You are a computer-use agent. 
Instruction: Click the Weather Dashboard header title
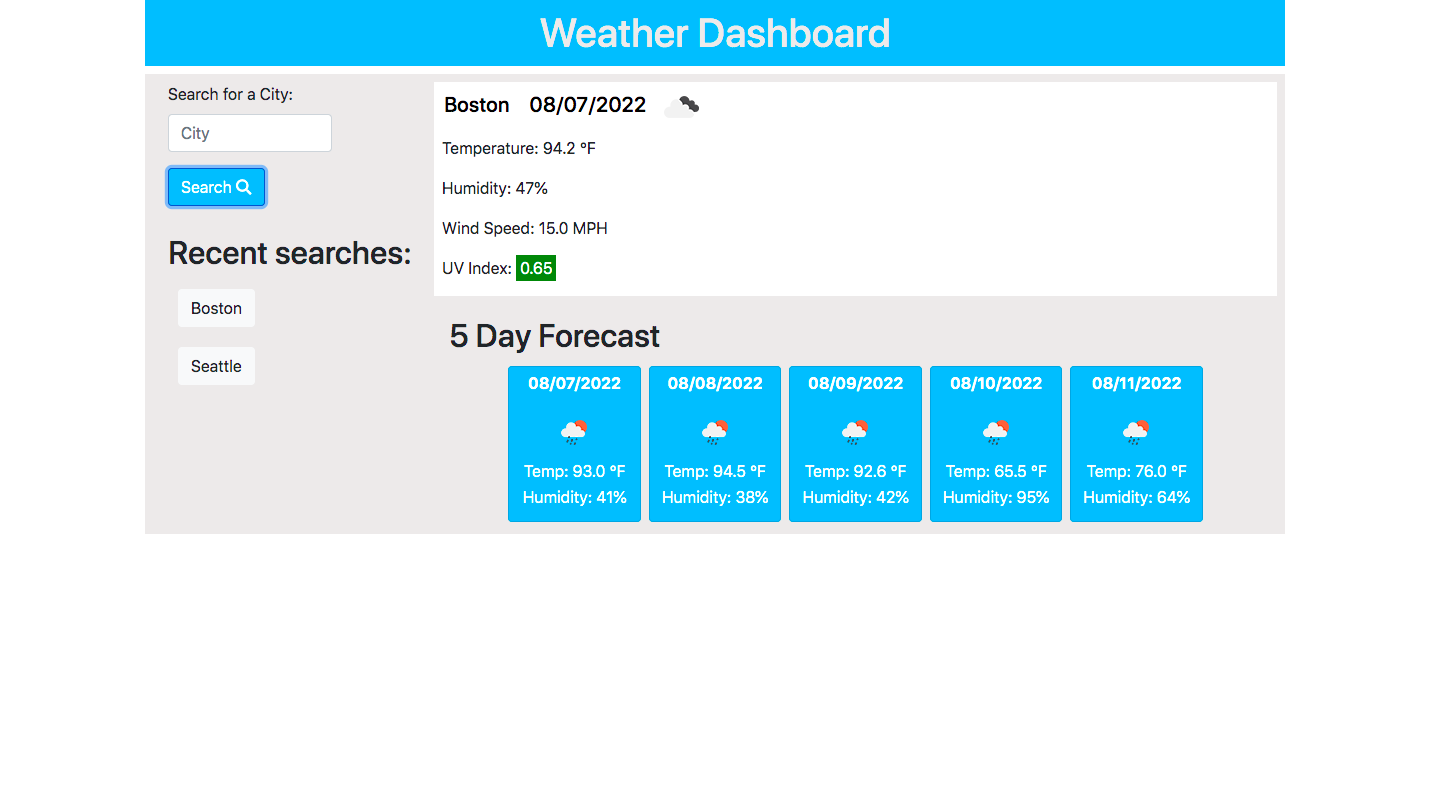(714, 33)
